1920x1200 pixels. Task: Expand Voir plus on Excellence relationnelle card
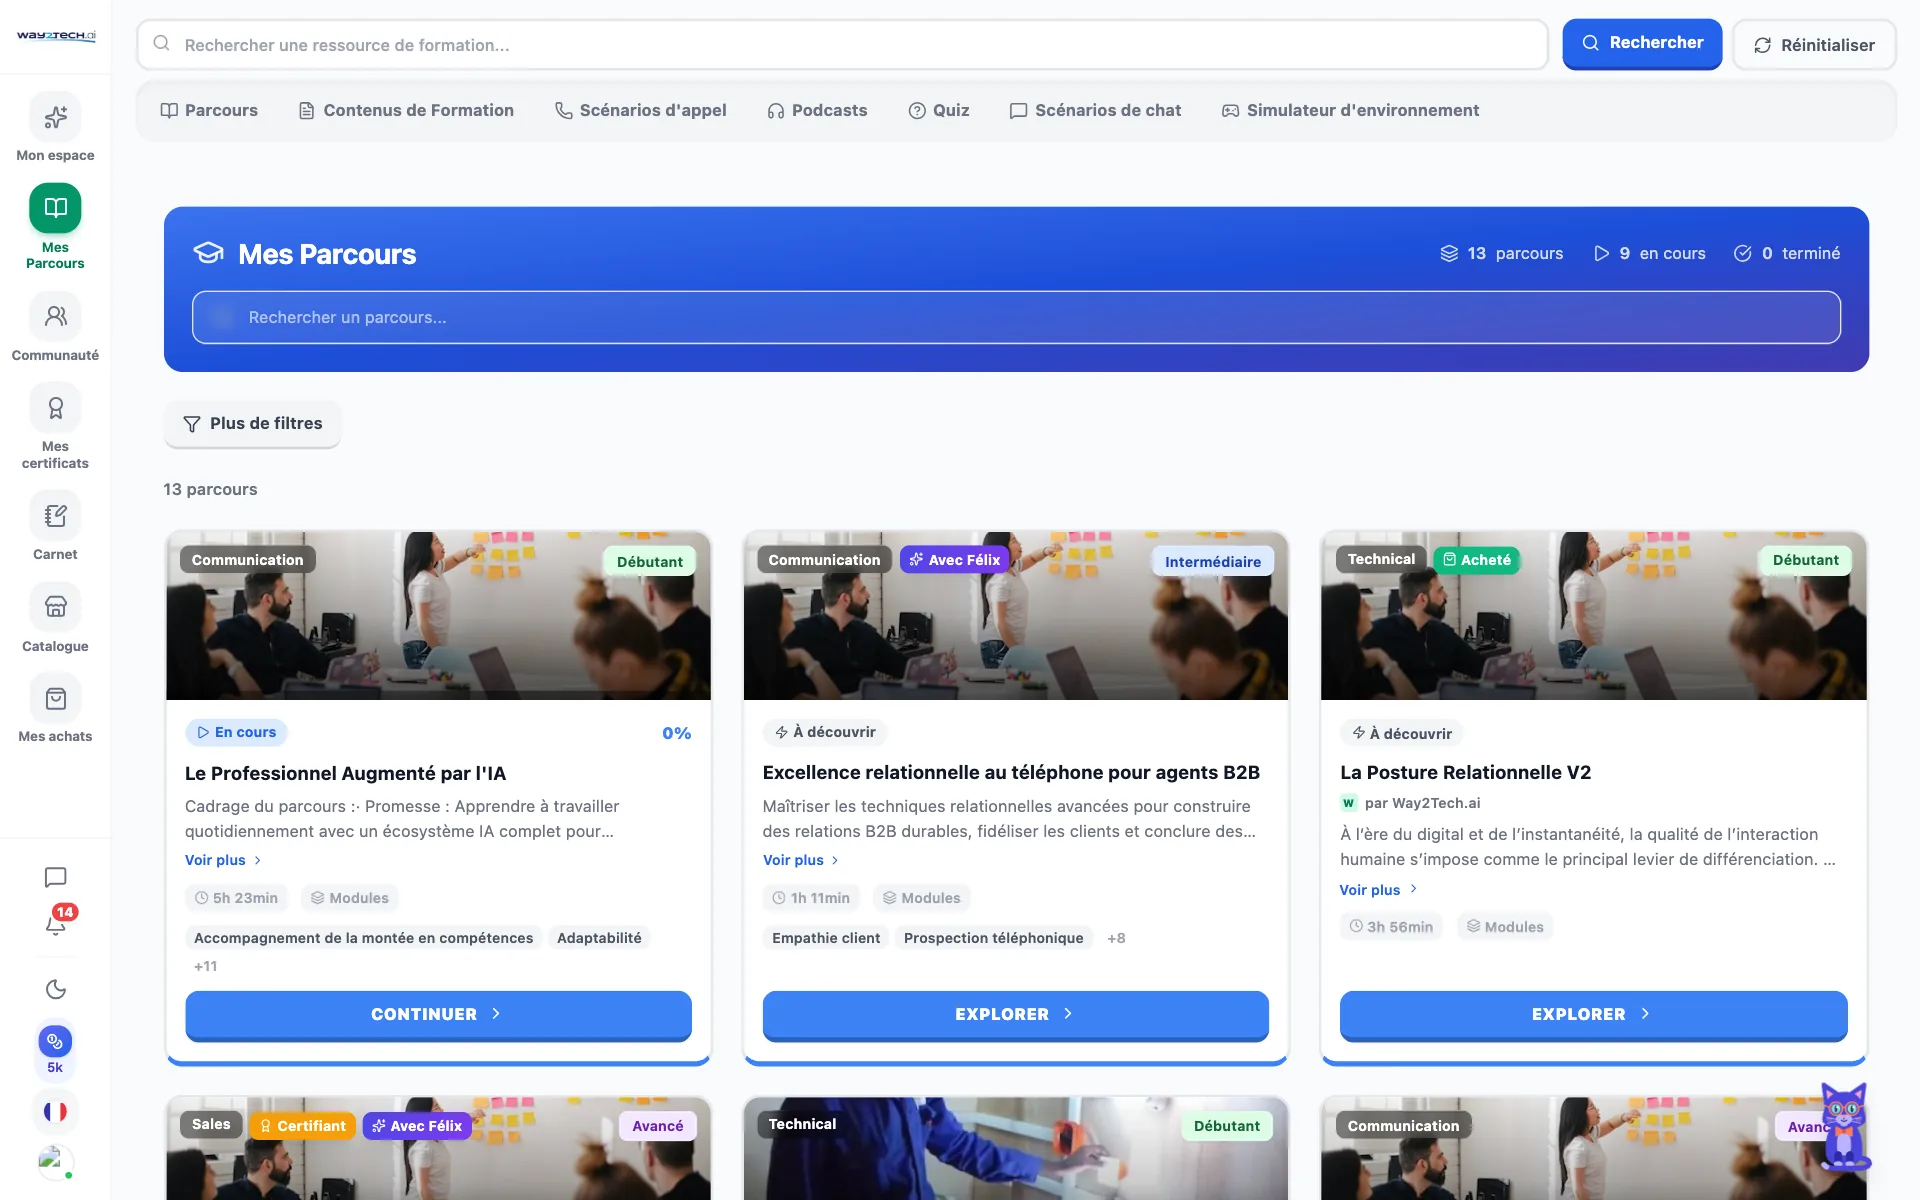tap(801, 860)
